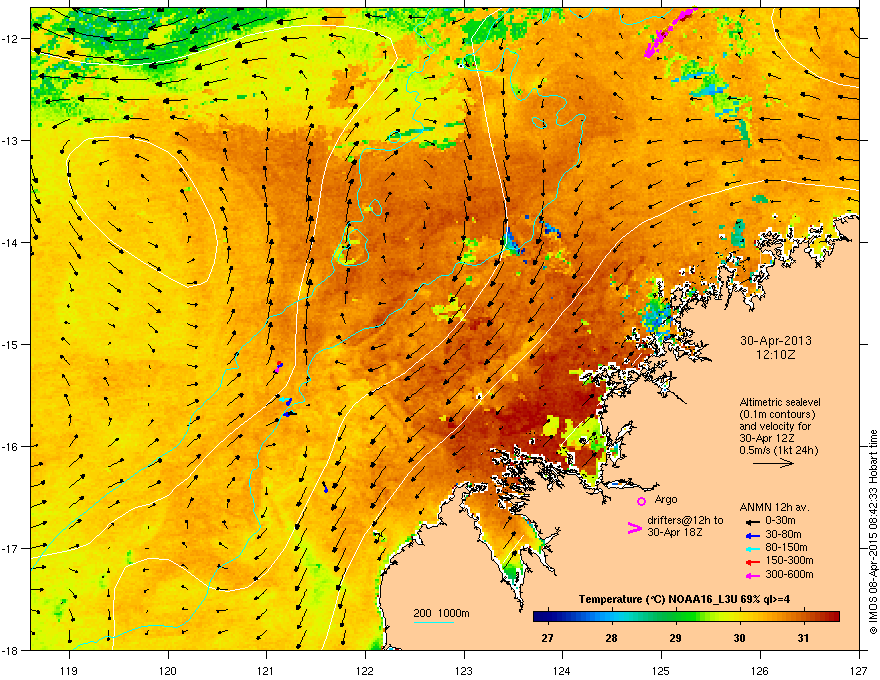Click the cyan bathymetry line sample under 200 1000m
880x680 pixels.
(x=433, y=622)
